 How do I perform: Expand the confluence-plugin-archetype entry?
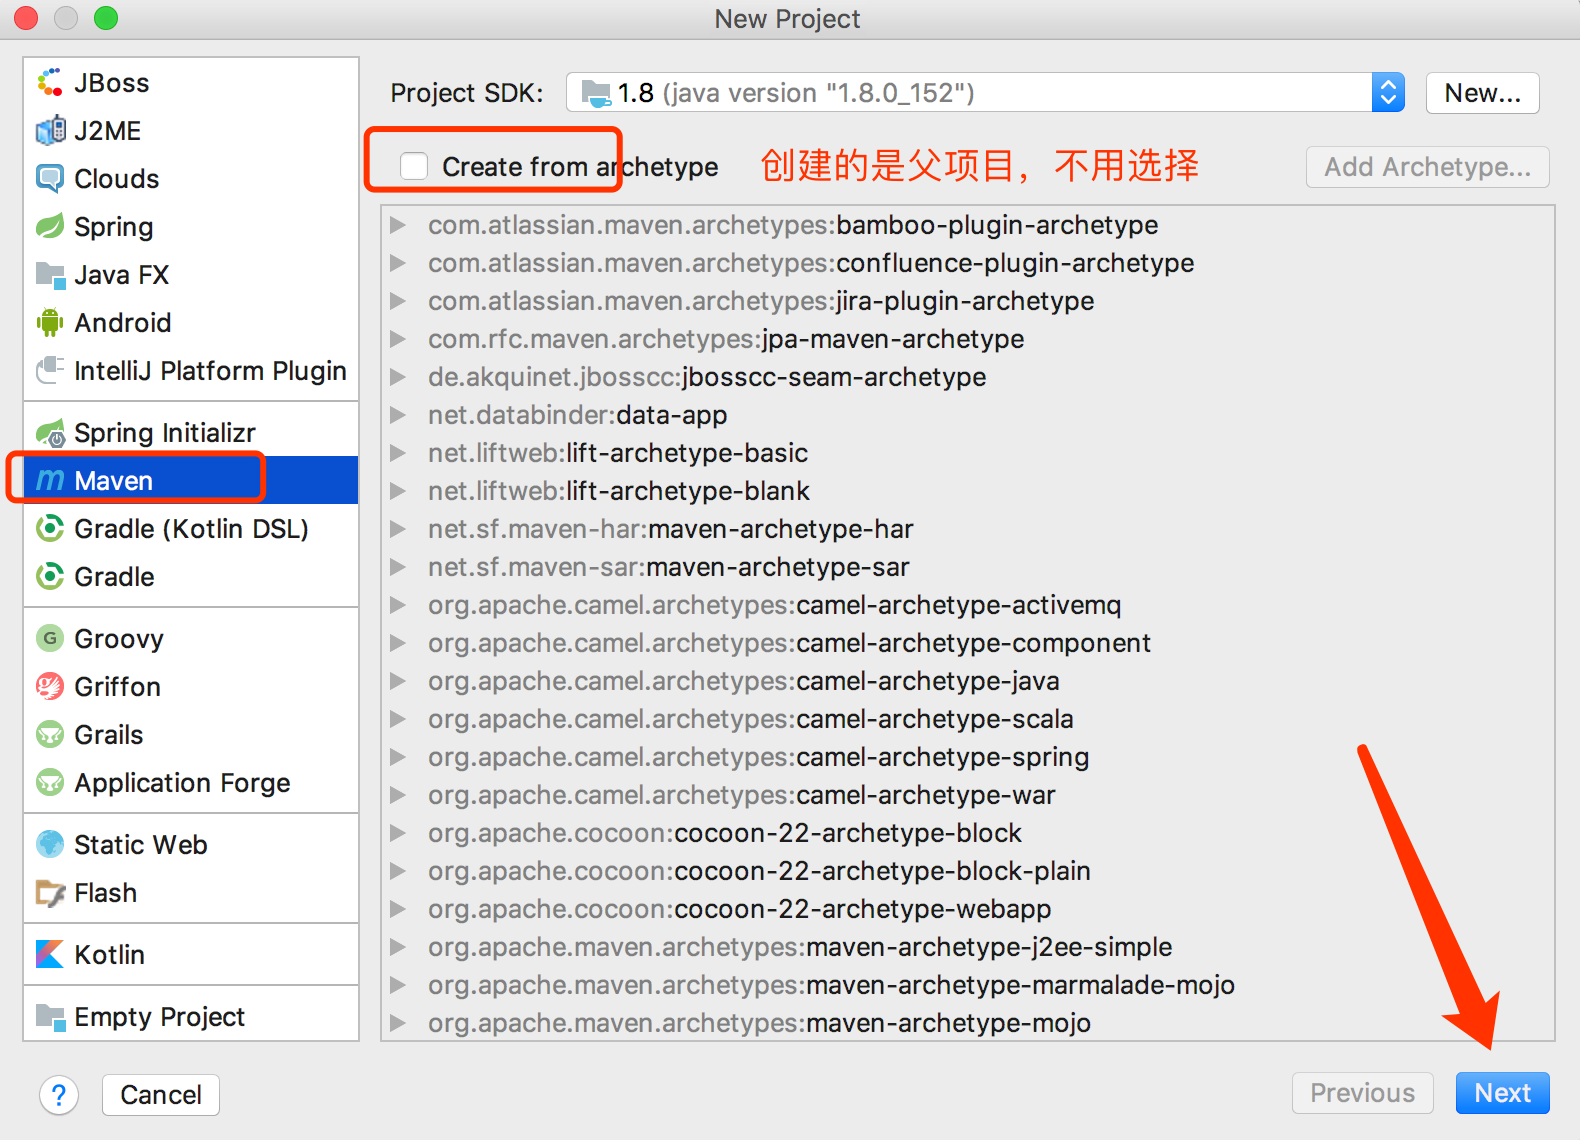click(x=398, y=263)
